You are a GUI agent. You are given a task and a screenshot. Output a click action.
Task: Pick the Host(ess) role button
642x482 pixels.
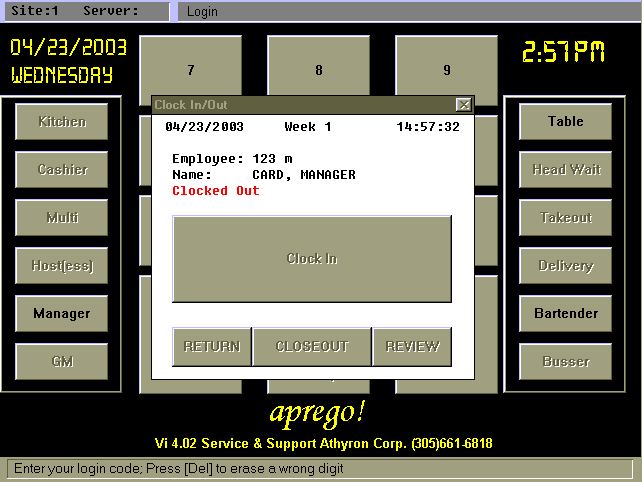(62, 266)
